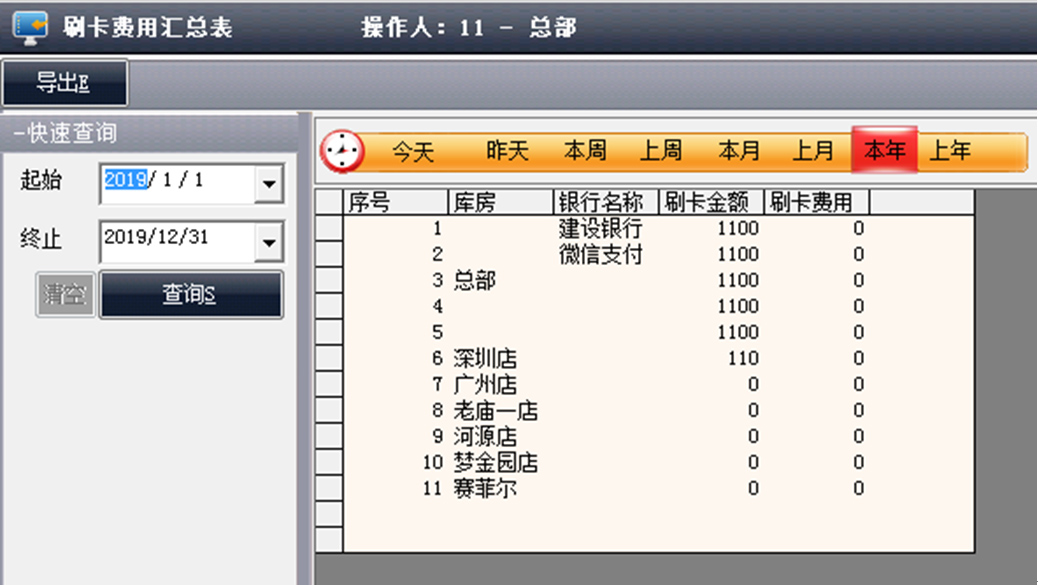Image resolution: width=1038 pixels, height=585 pixels.
Task: Click the 广州店 cell in row 7
Action: (x=485, y=384)
